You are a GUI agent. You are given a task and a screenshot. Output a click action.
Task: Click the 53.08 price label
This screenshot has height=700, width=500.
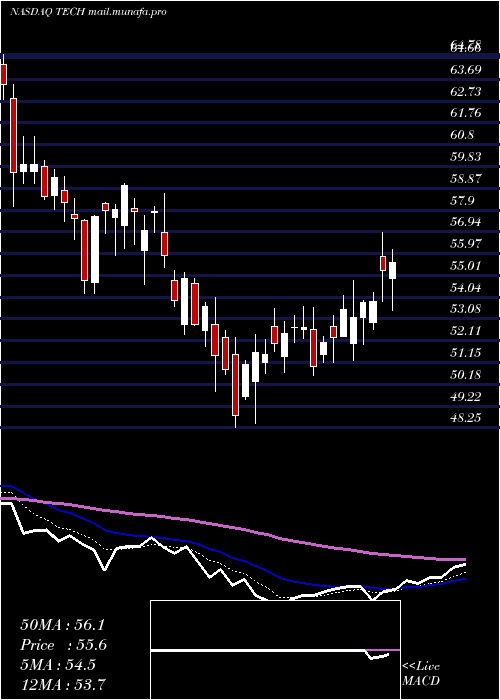pyautogui.click(x=466, y=309)
